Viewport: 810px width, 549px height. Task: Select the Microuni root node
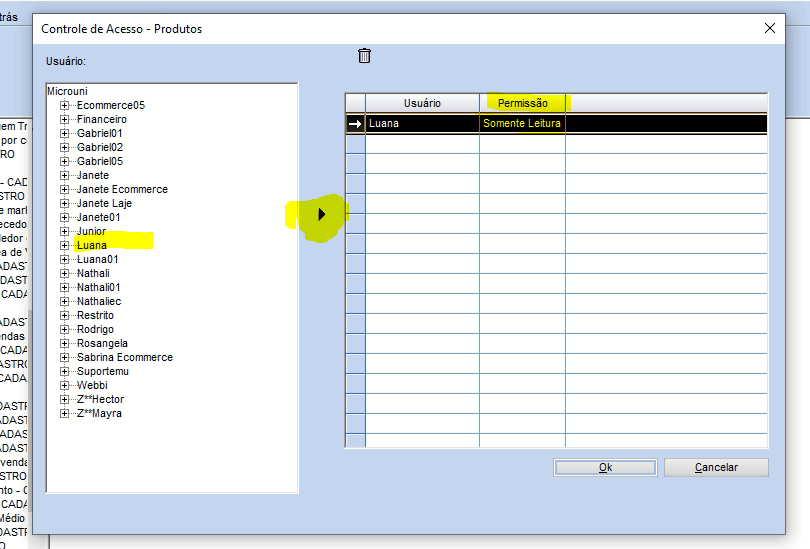tap(68, 91)
